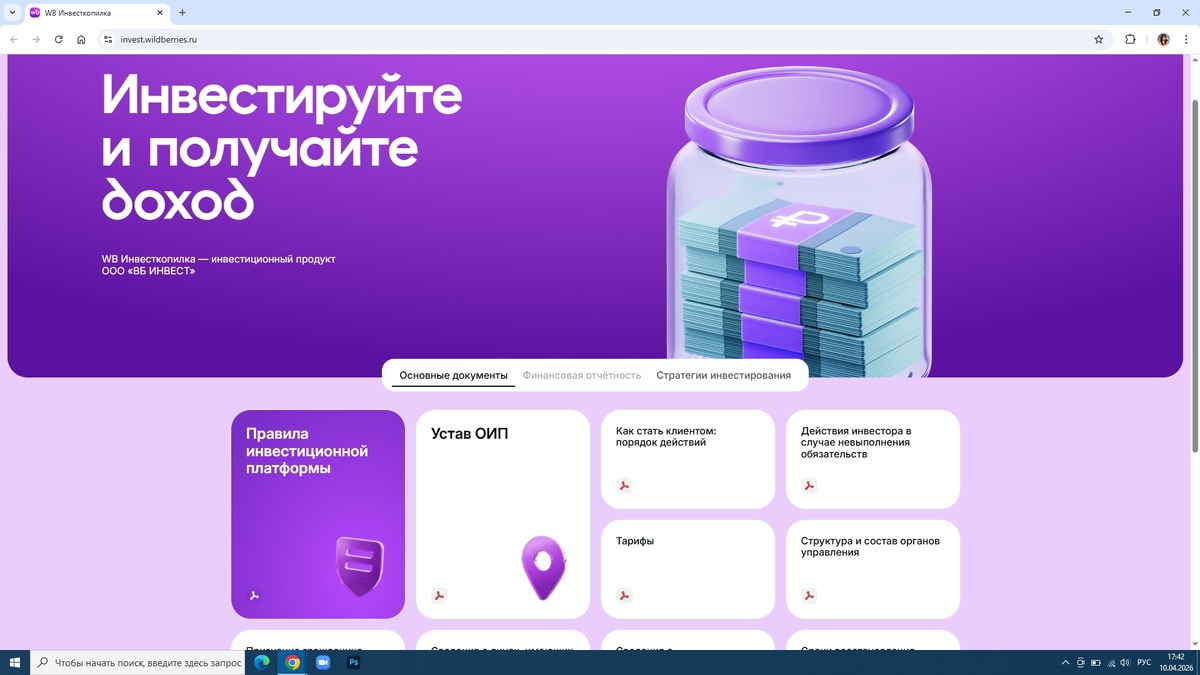This screenshot has width=1200, height=675.
Task: Open Как стать клиентом: порядок действий
Action: click(x=688, y=459)
